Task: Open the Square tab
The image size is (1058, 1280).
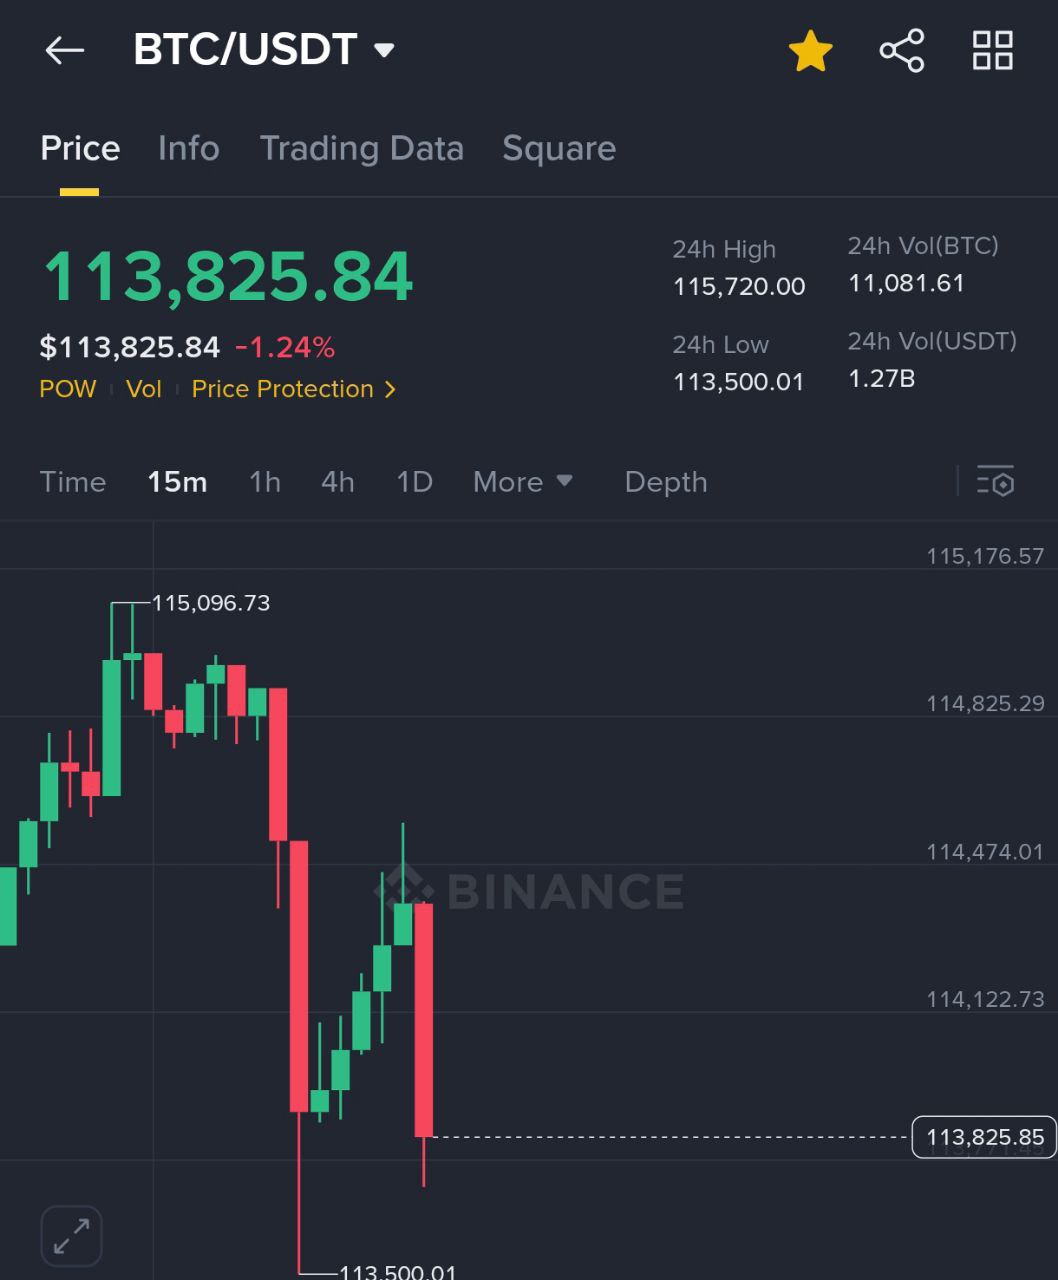Action: (559, 148)
